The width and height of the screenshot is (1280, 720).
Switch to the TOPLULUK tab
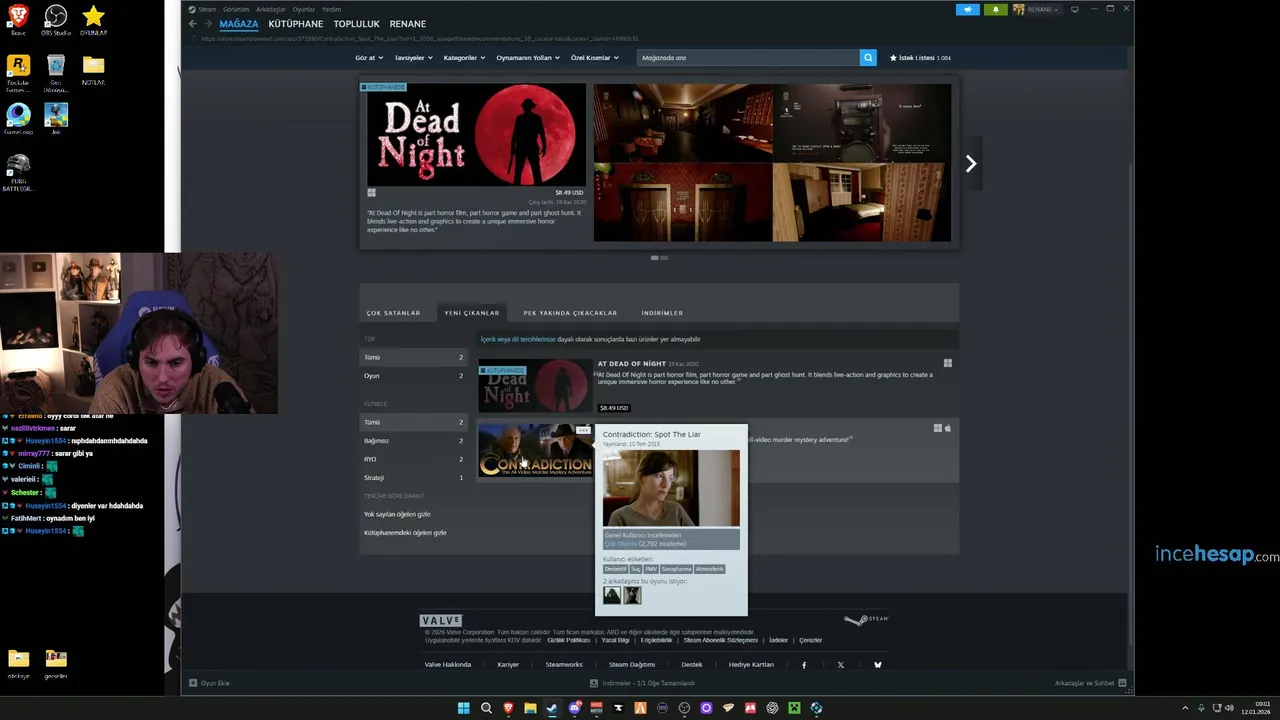(x=356, y=24)
